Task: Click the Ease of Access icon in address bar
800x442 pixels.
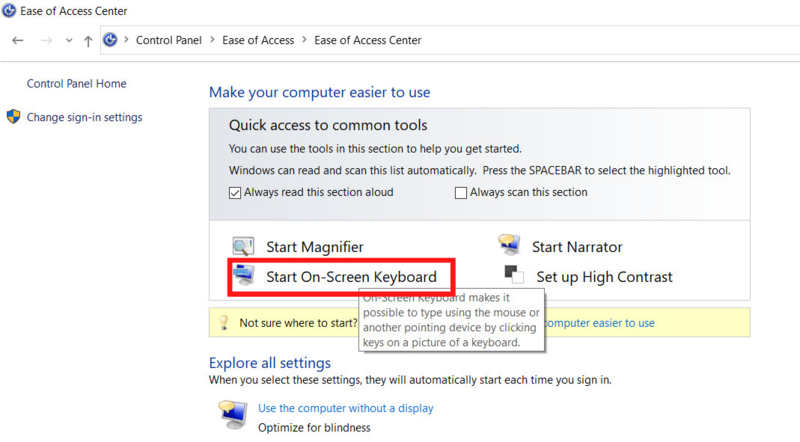Action: click(x=110, y=40)
